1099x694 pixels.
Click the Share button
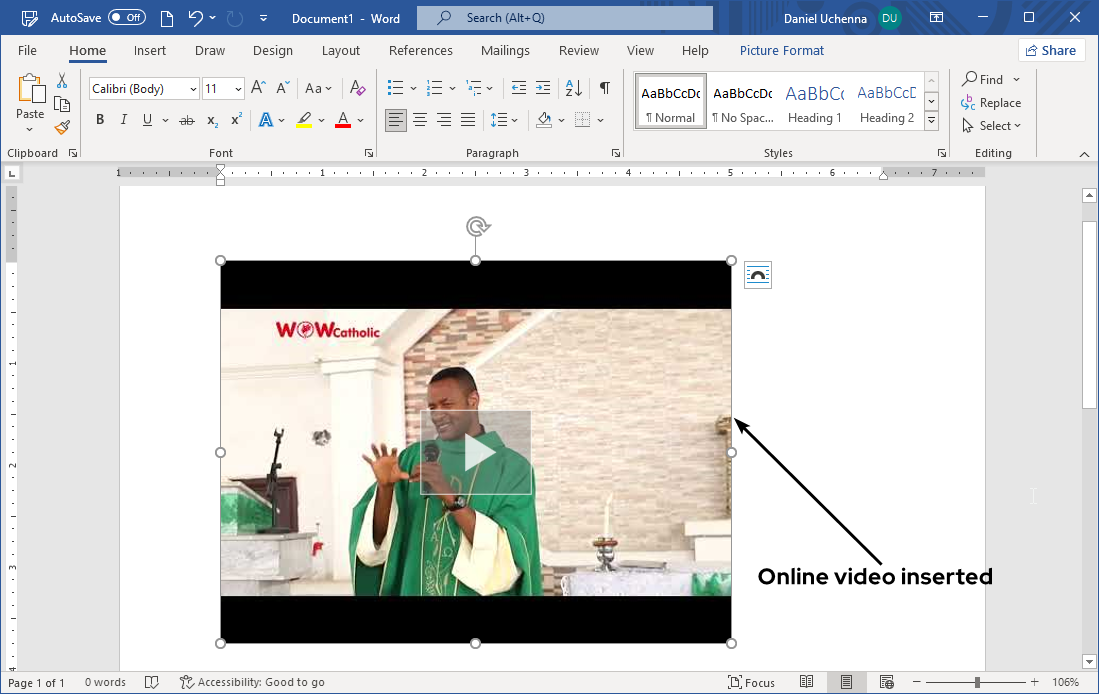coord(1051,50)
